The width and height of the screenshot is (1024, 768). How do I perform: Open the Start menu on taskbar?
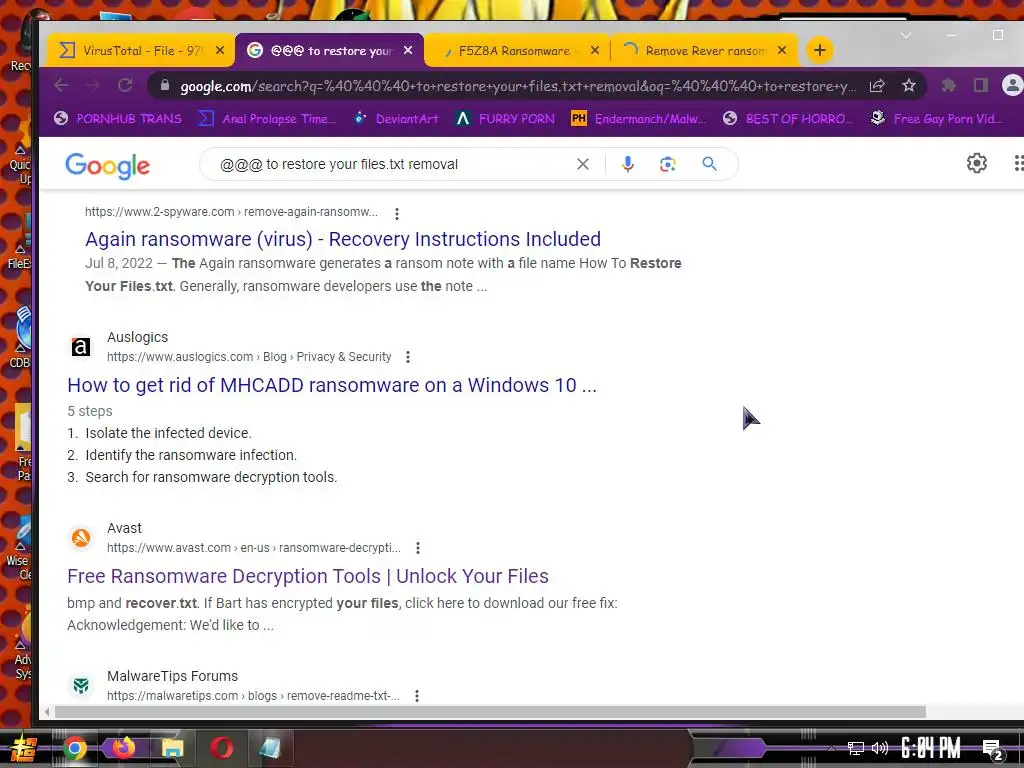(x=24, y=748)
